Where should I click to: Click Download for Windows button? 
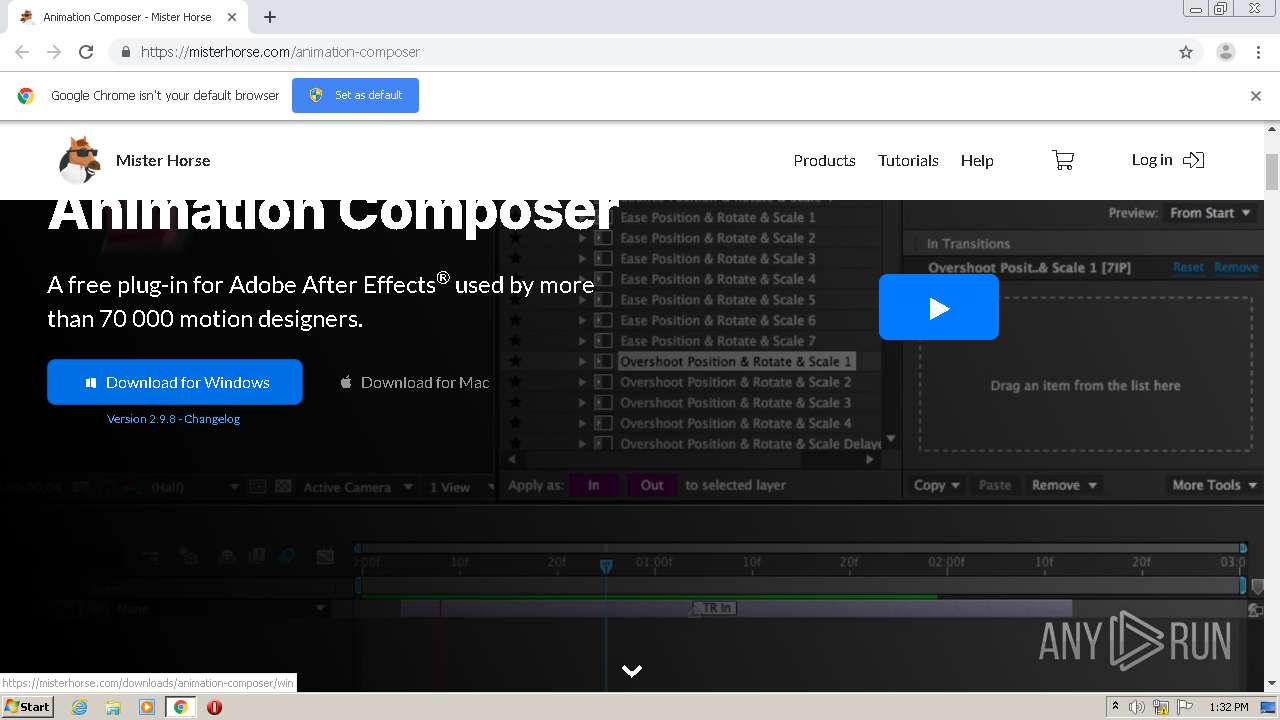pos(175,382)
